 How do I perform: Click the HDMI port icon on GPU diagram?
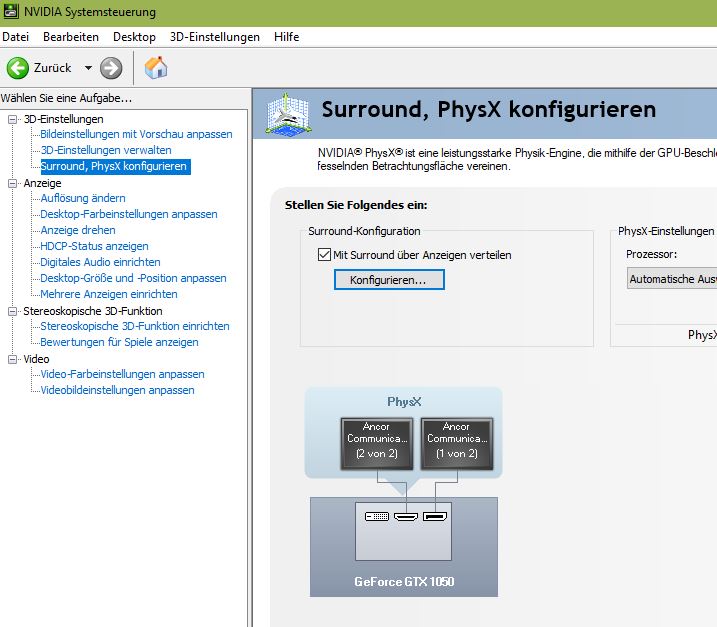pos(406,517)
